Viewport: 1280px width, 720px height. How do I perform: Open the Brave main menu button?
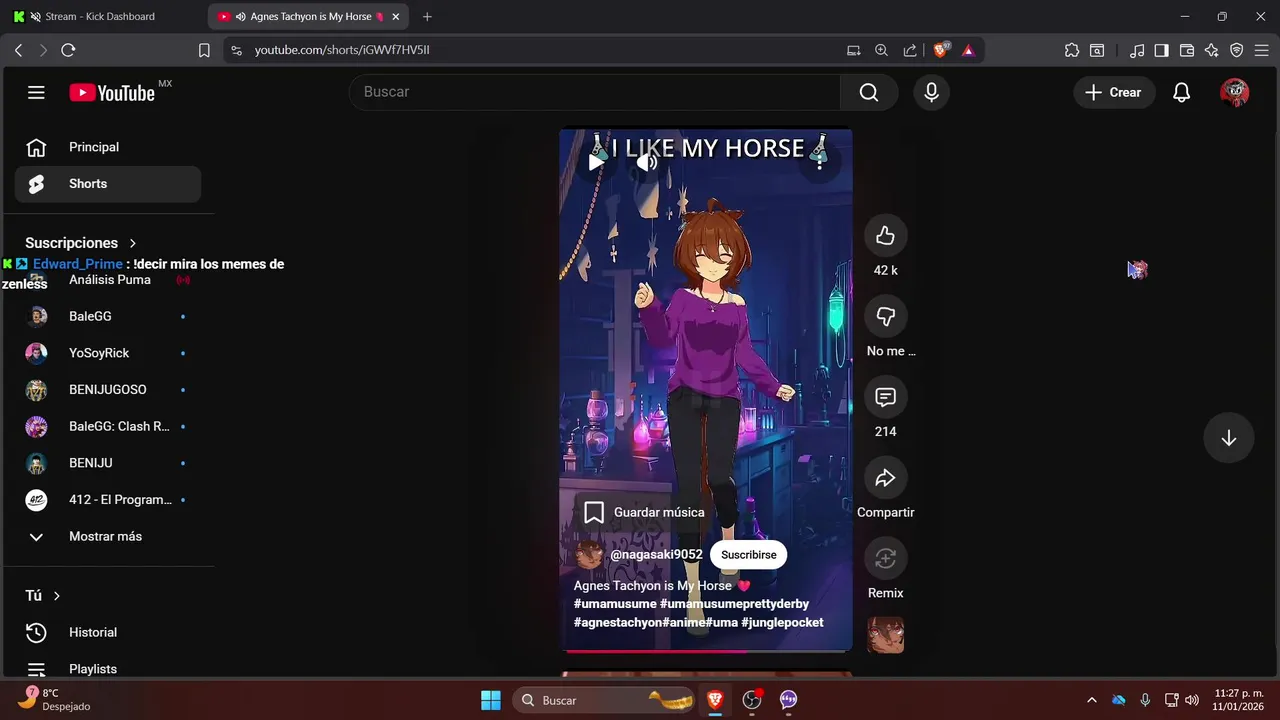(x=1262, y=50)
